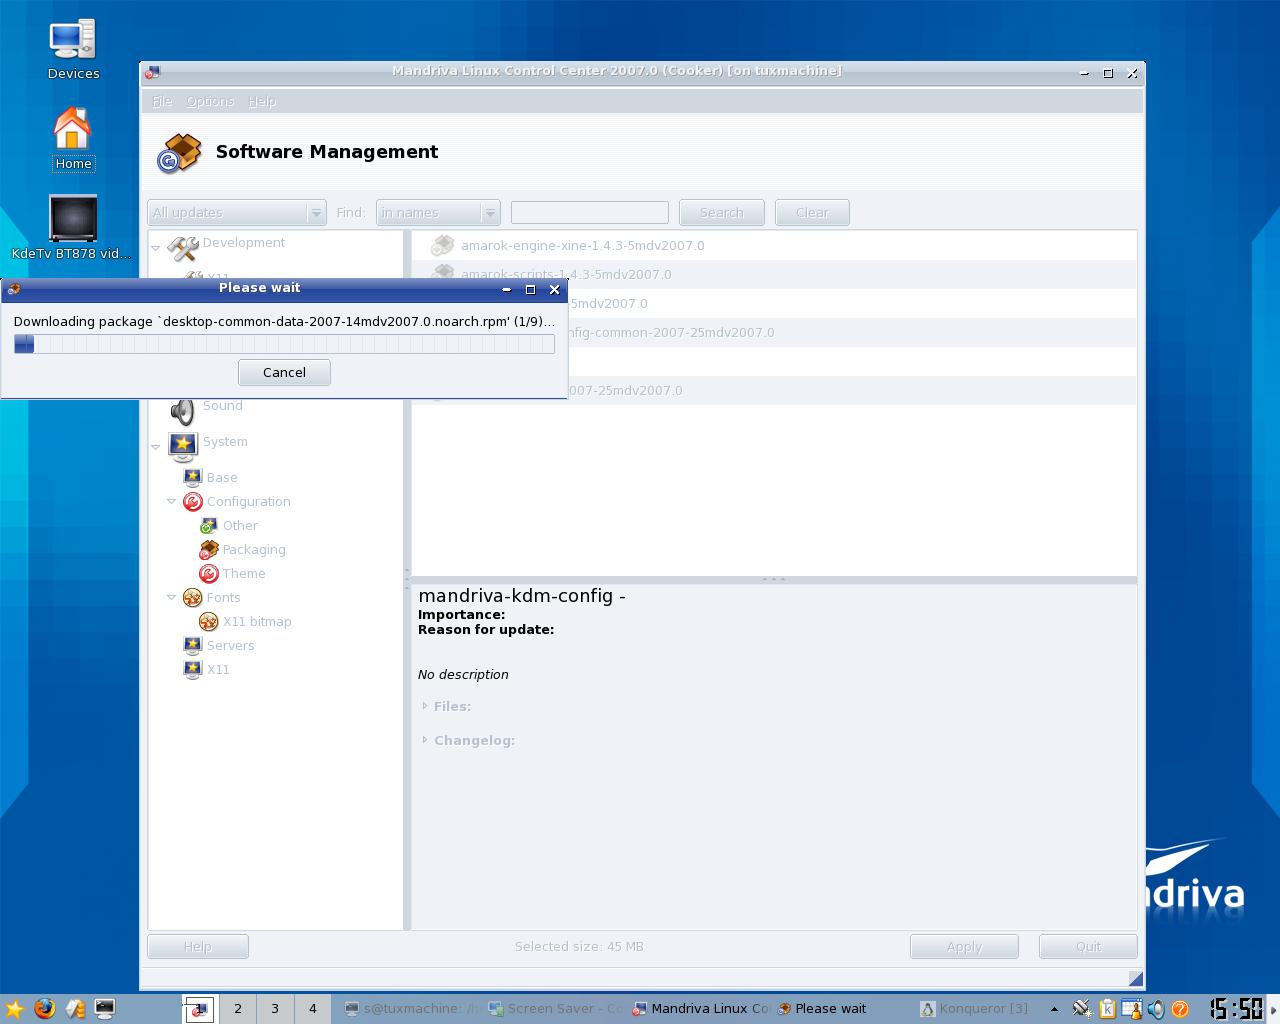Open the Help menu in the menu bar

pyautogui.click(x=262, y=101)
